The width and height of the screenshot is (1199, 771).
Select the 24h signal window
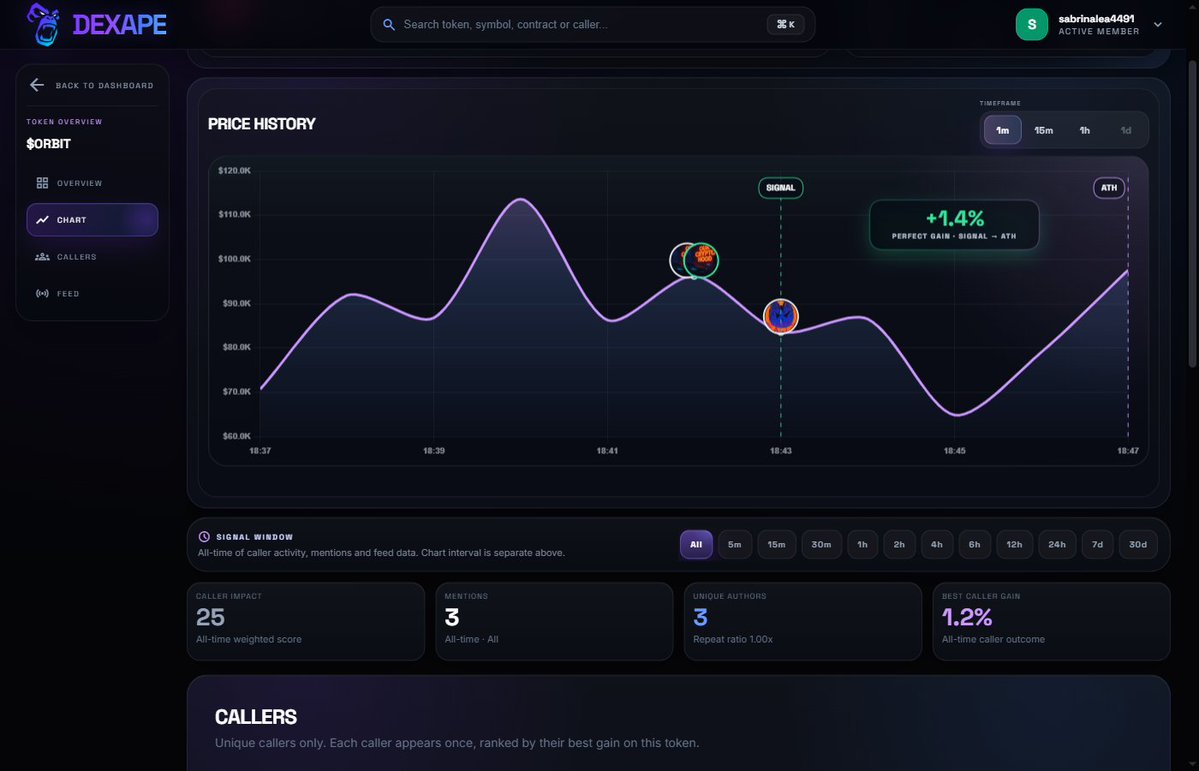click(x=1057, y=545)
